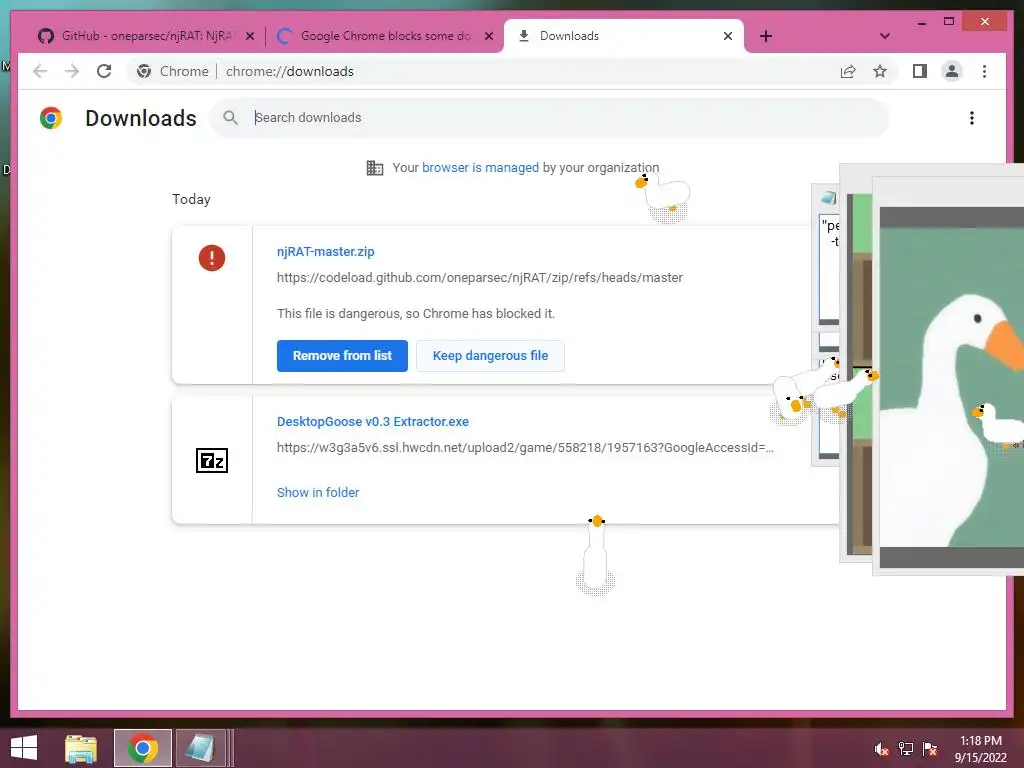
Task: Click the browser back arrow
Action: [x=40, y=71]
